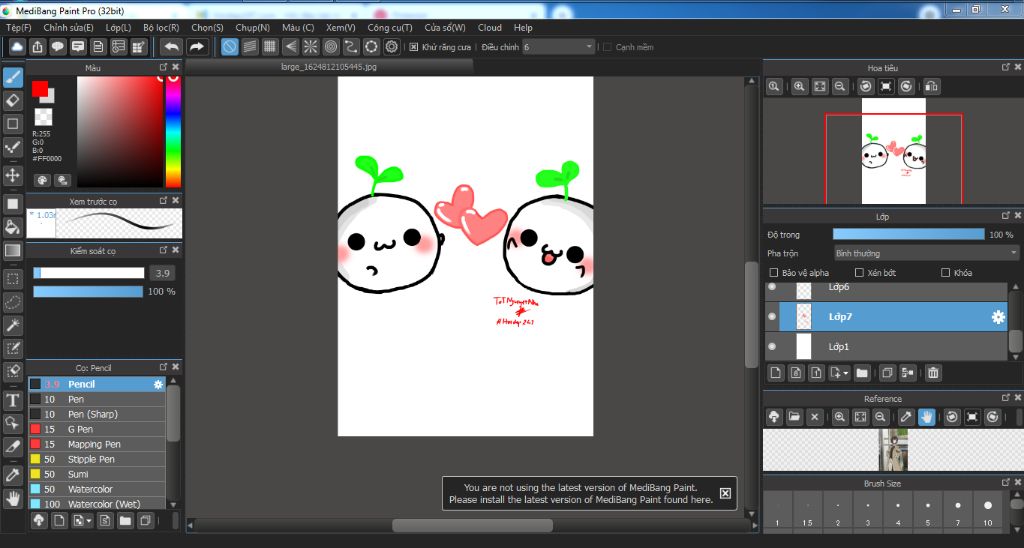Select eyedropper in Reference panel

point(906,417)
